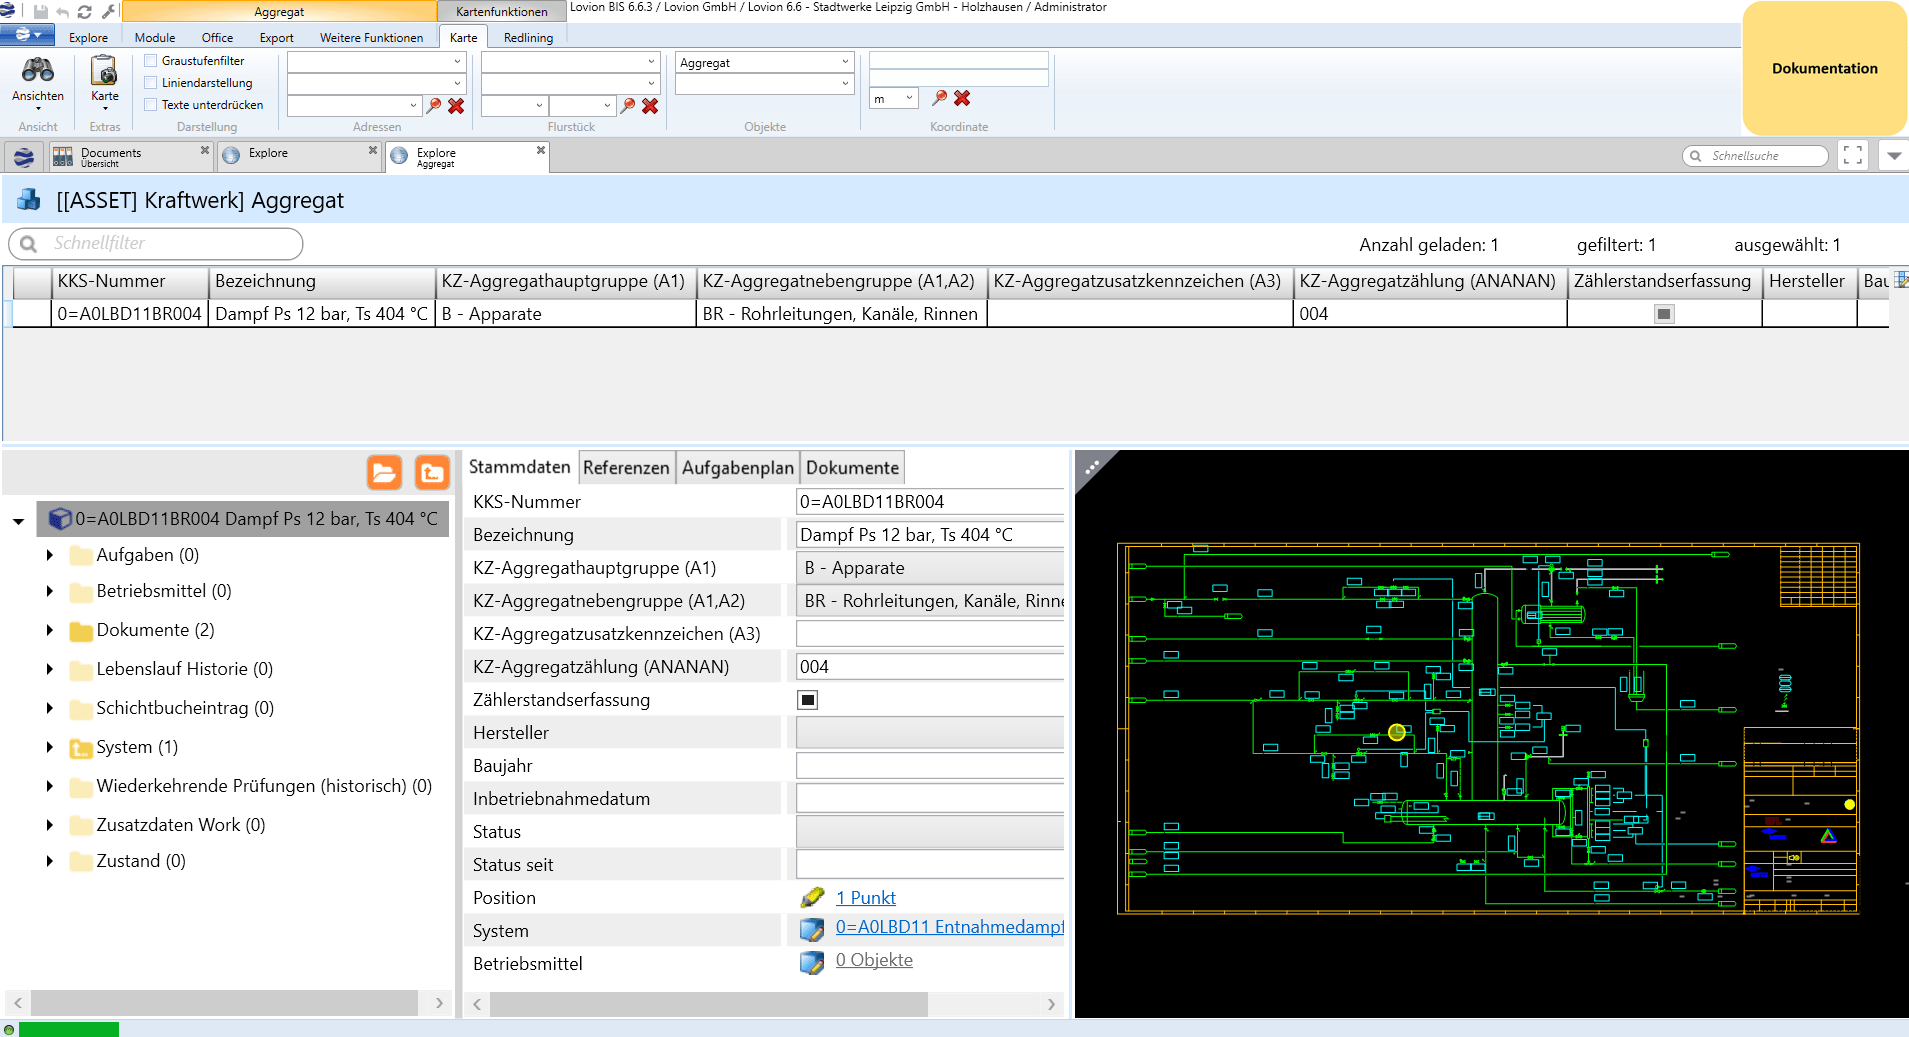Click the Flurstück search pin icon

coord(628,106)
